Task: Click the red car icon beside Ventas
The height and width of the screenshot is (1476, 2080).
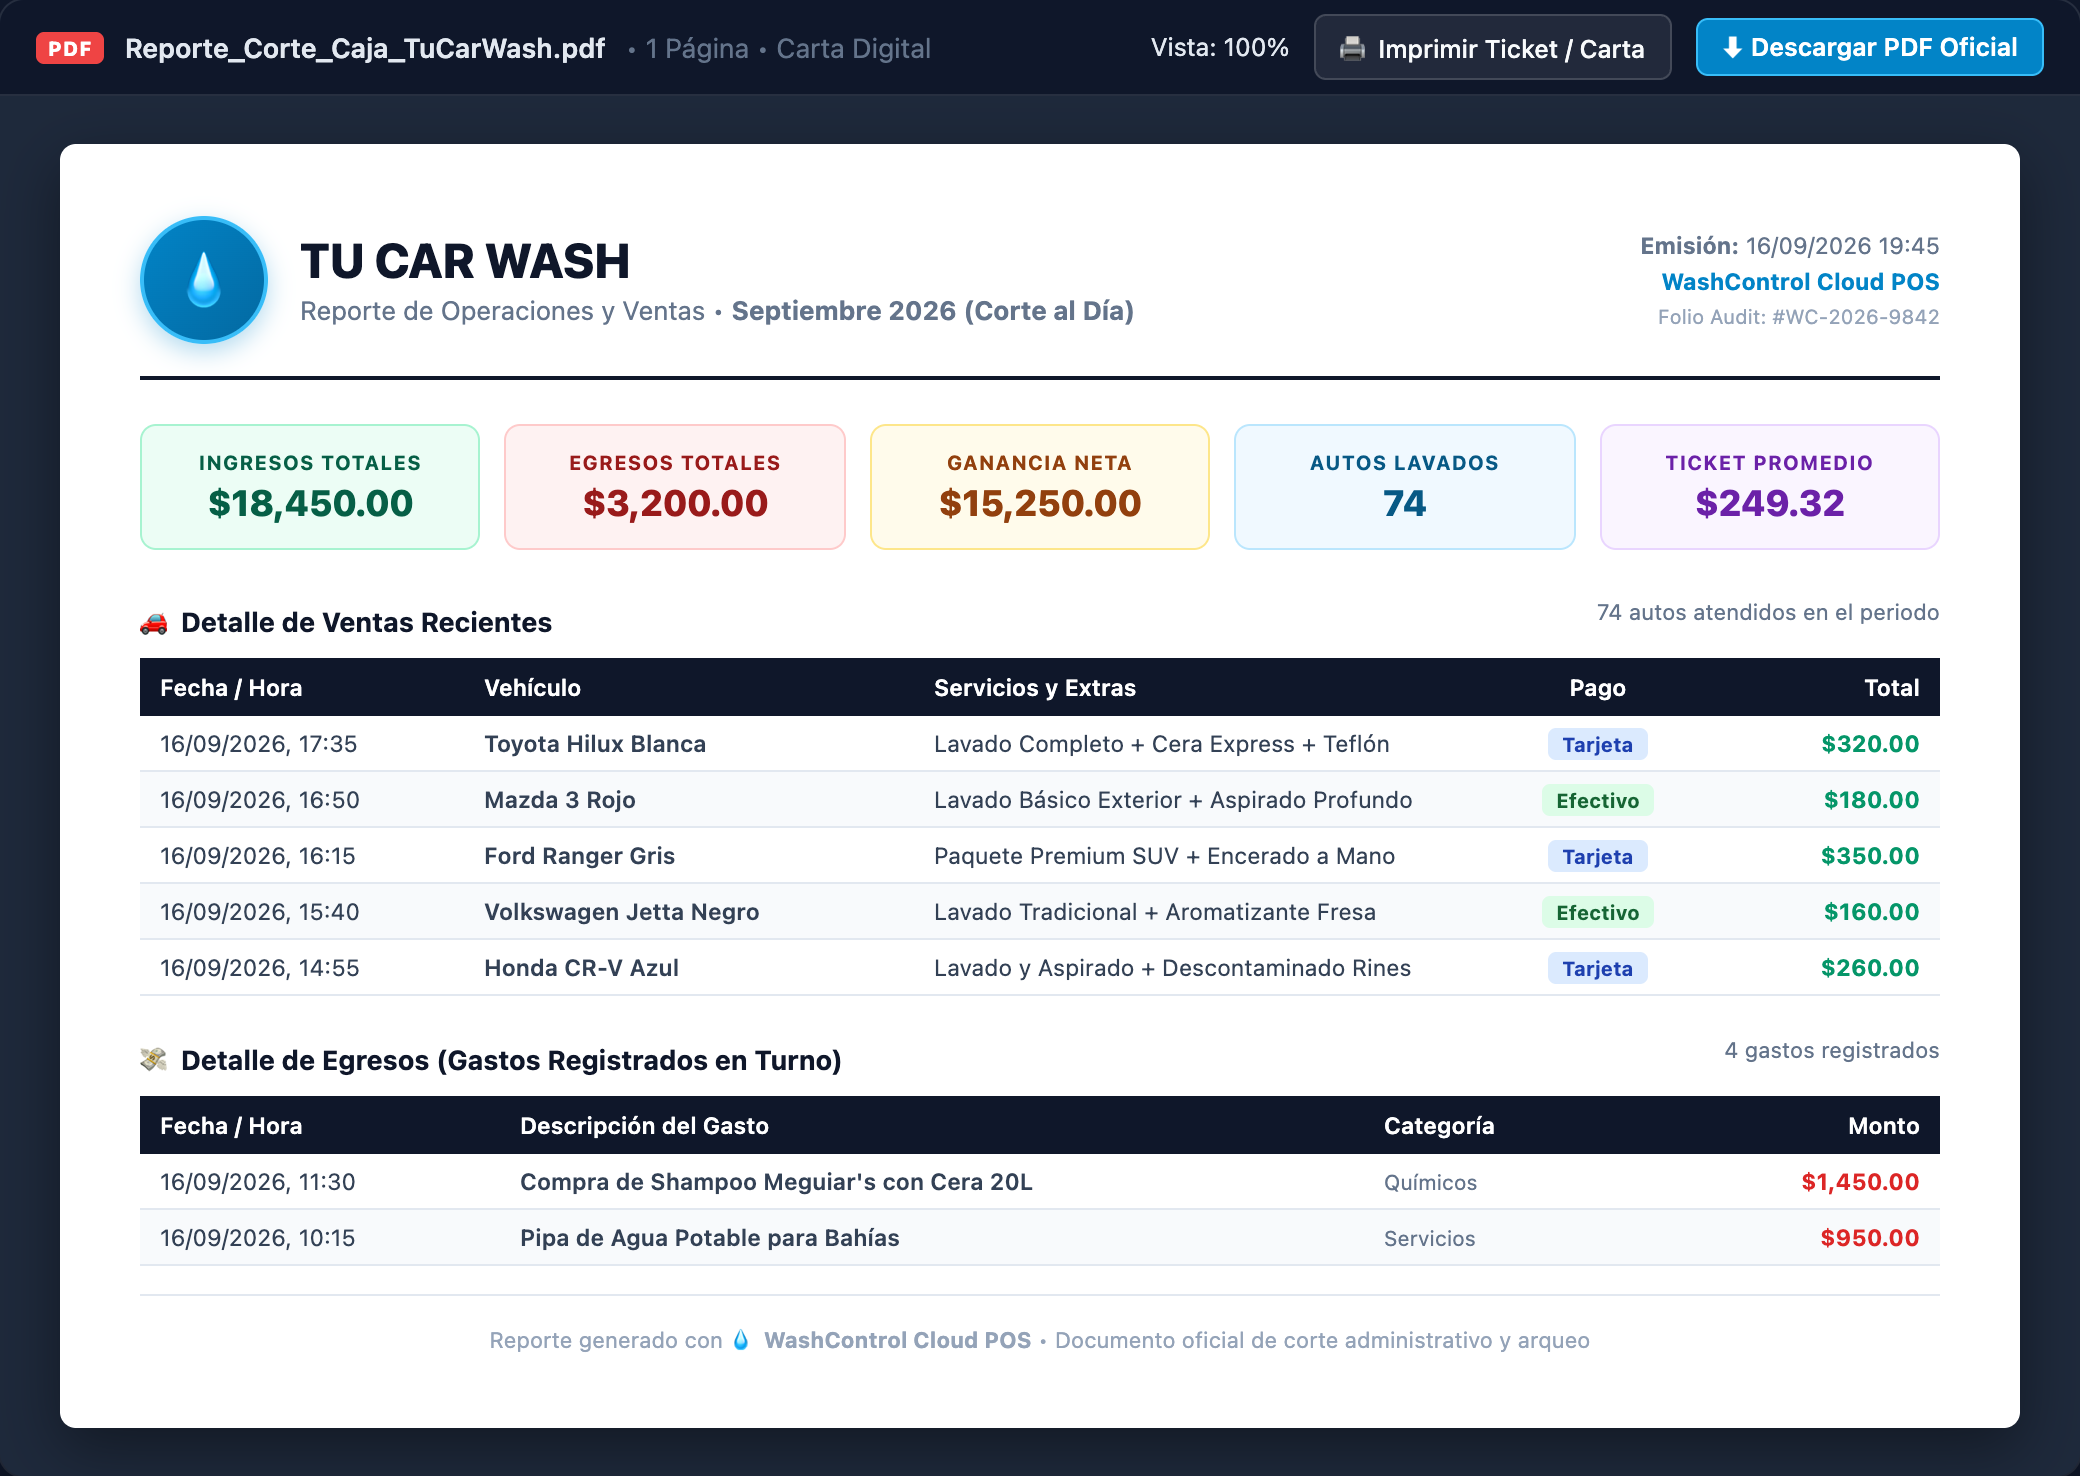Action: 154,623
